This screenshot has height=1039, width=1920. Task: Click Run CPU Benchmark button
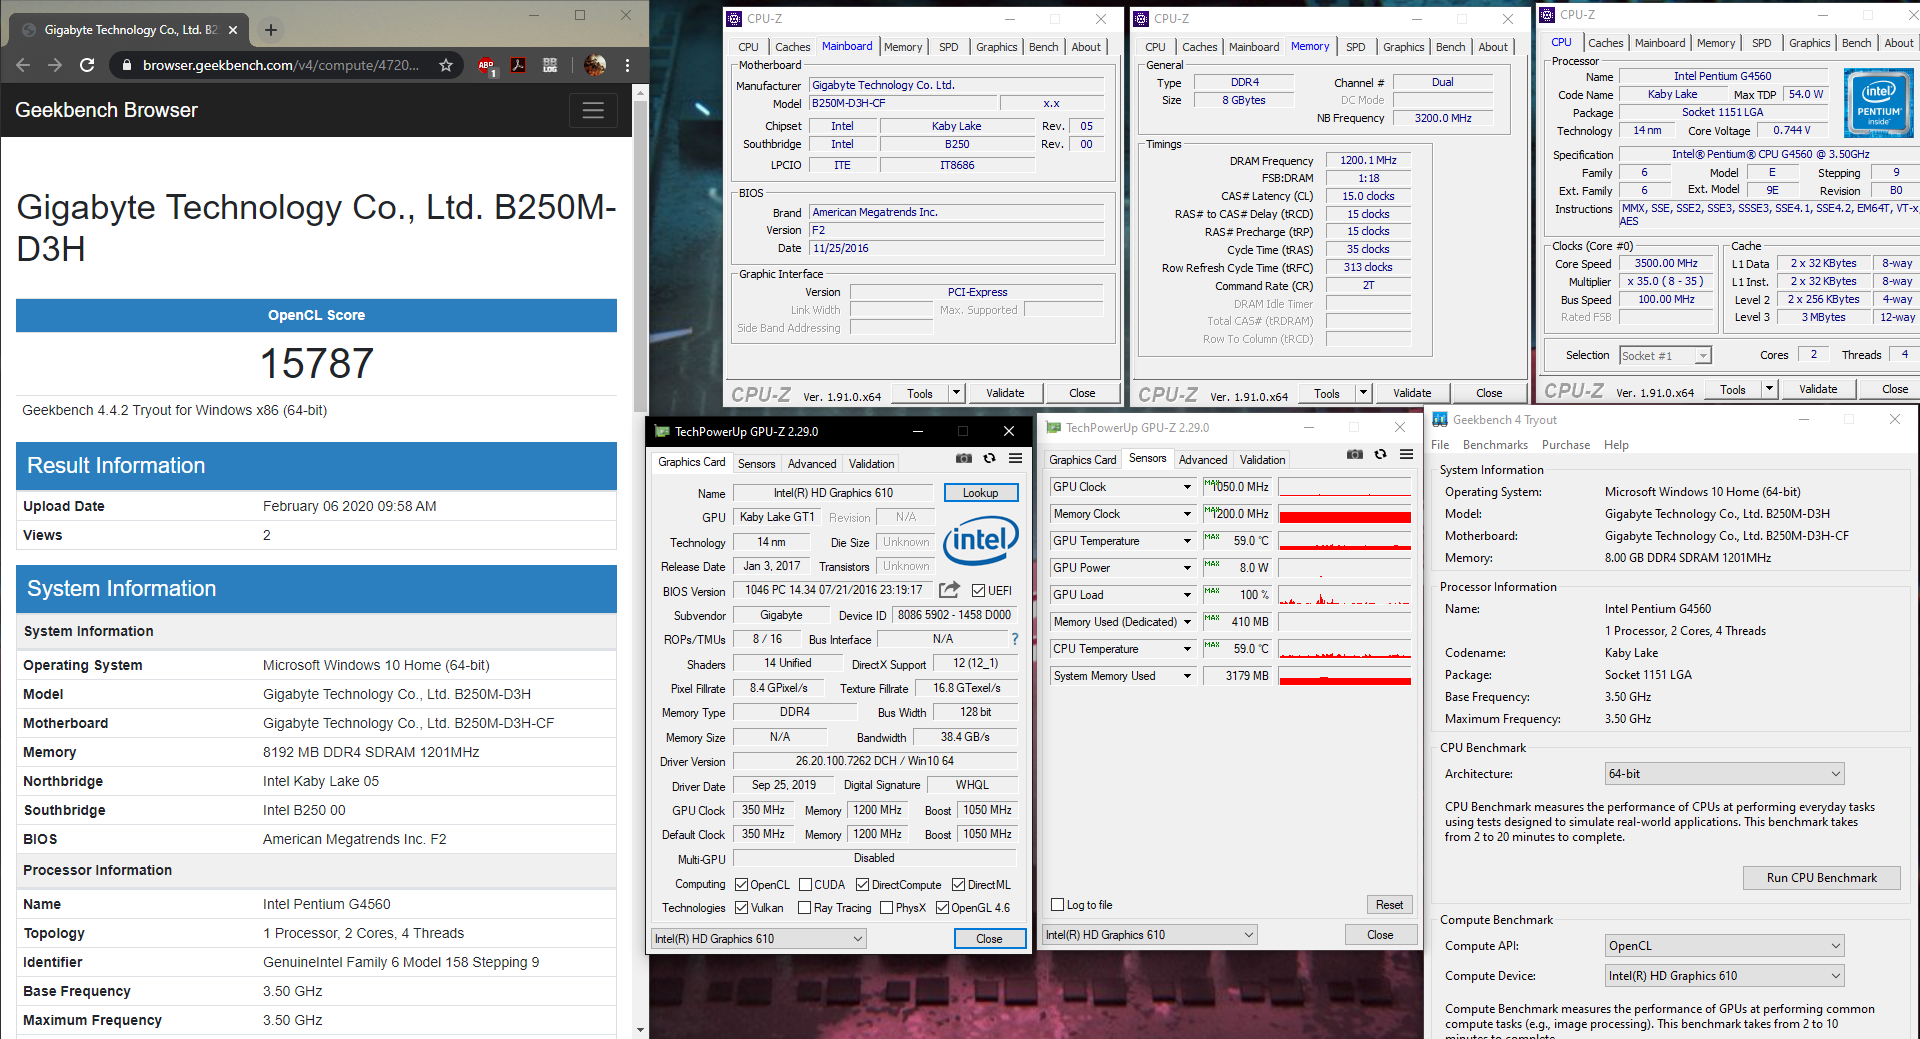[1821, 878]
